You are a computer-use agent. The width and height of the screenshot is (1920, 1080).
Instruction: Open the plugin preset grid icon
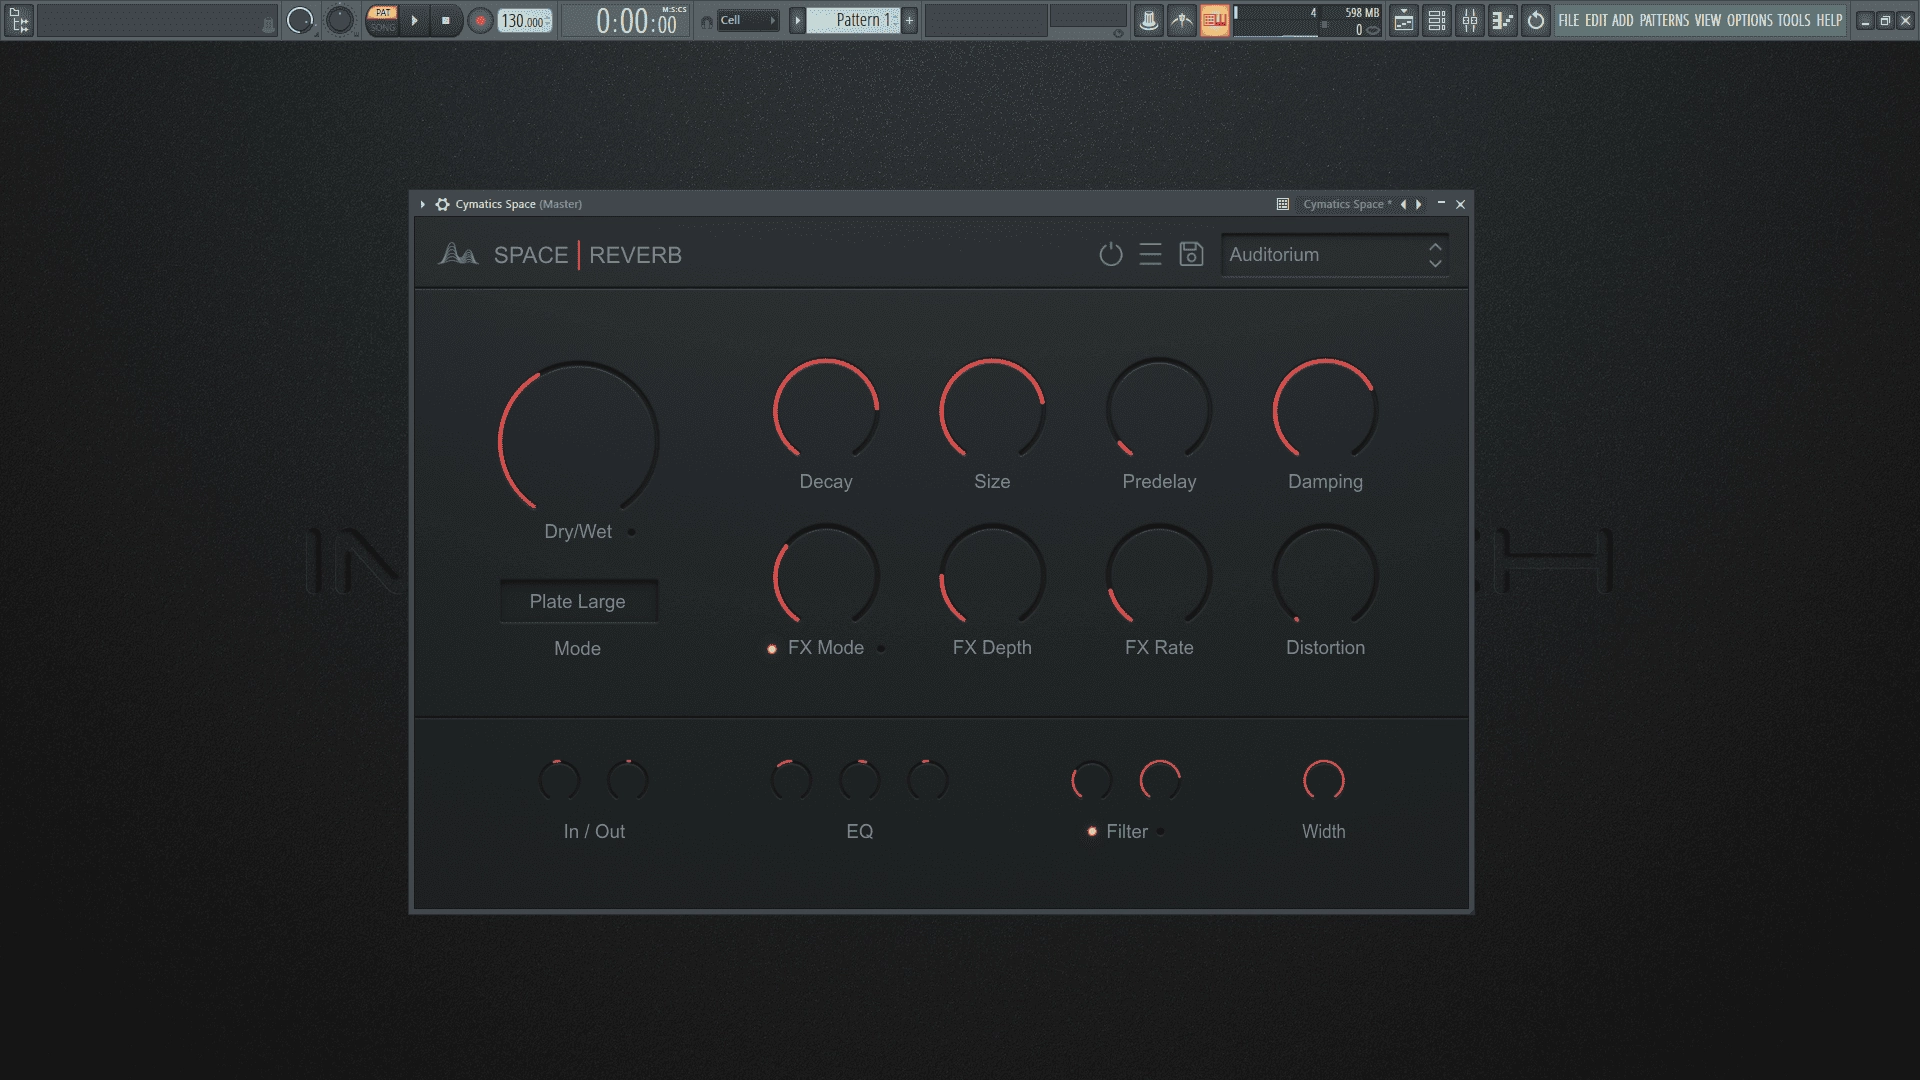1283,204
